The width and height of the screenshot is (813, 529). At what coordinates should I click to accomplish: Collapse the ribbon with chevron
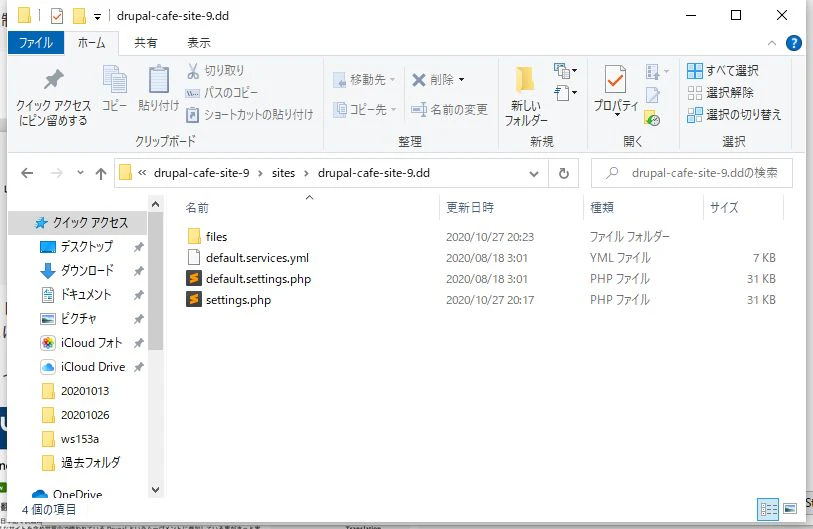pyautogui.click(x=772, y=43)
